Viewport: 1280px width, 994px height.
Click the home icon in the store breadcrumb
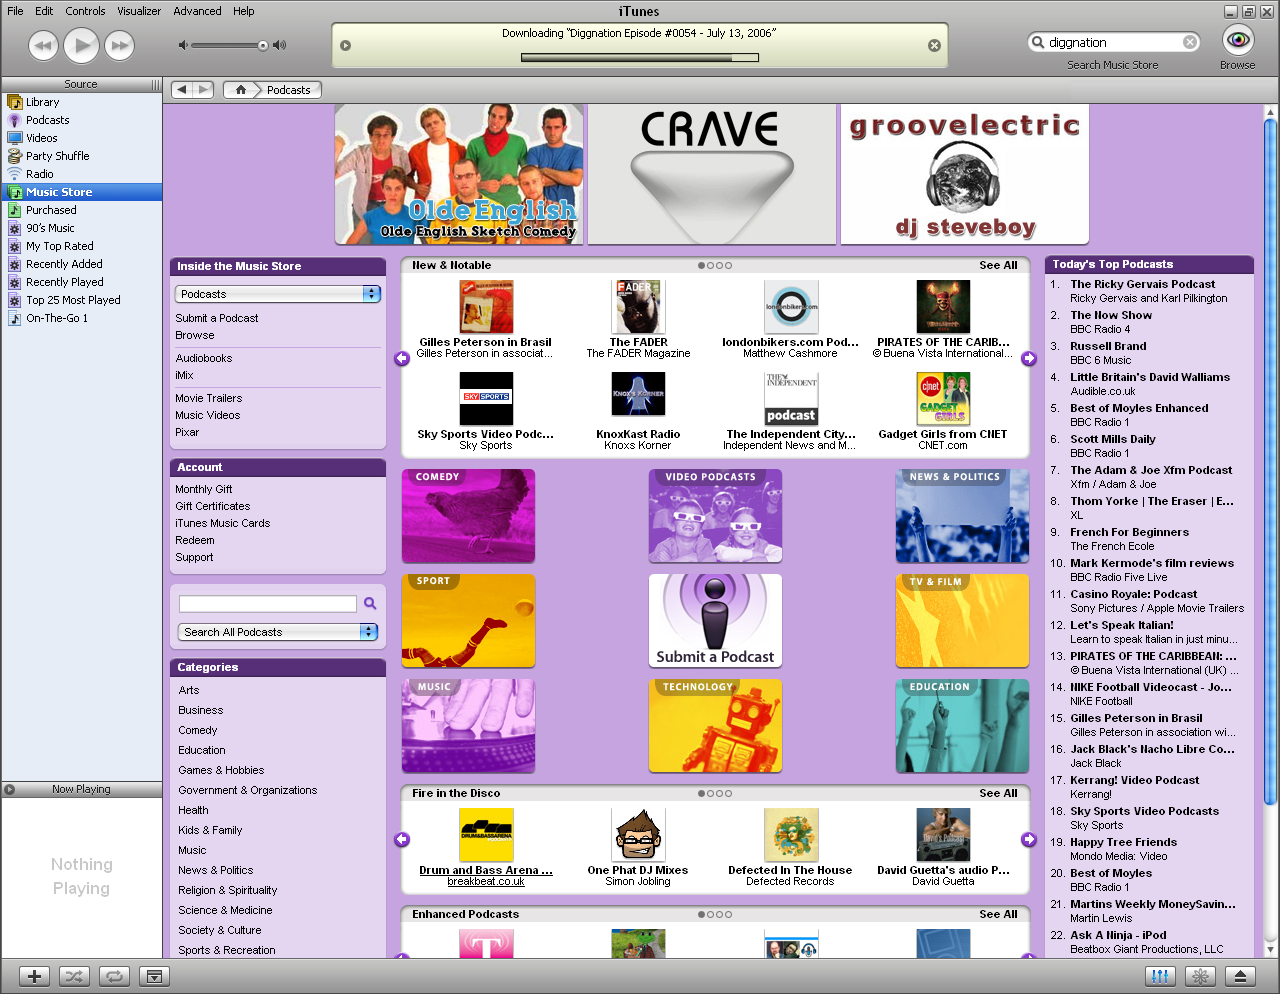pyautogui.click(x=239, y=89)
